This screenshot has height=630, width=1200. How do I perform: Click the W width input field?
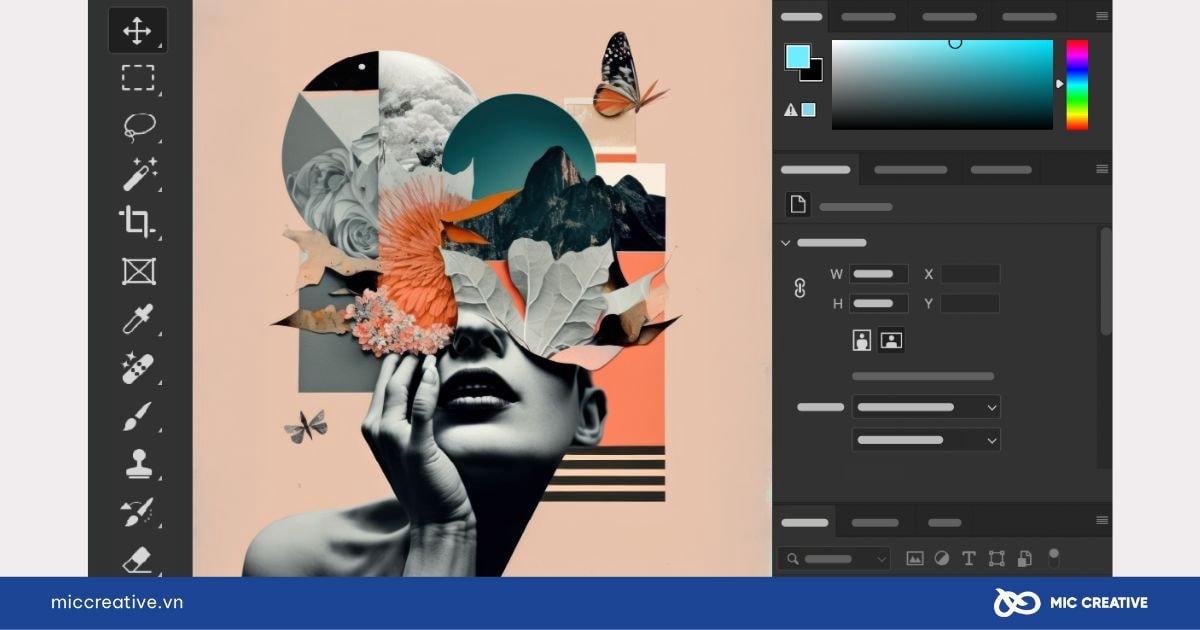[879, 274]
